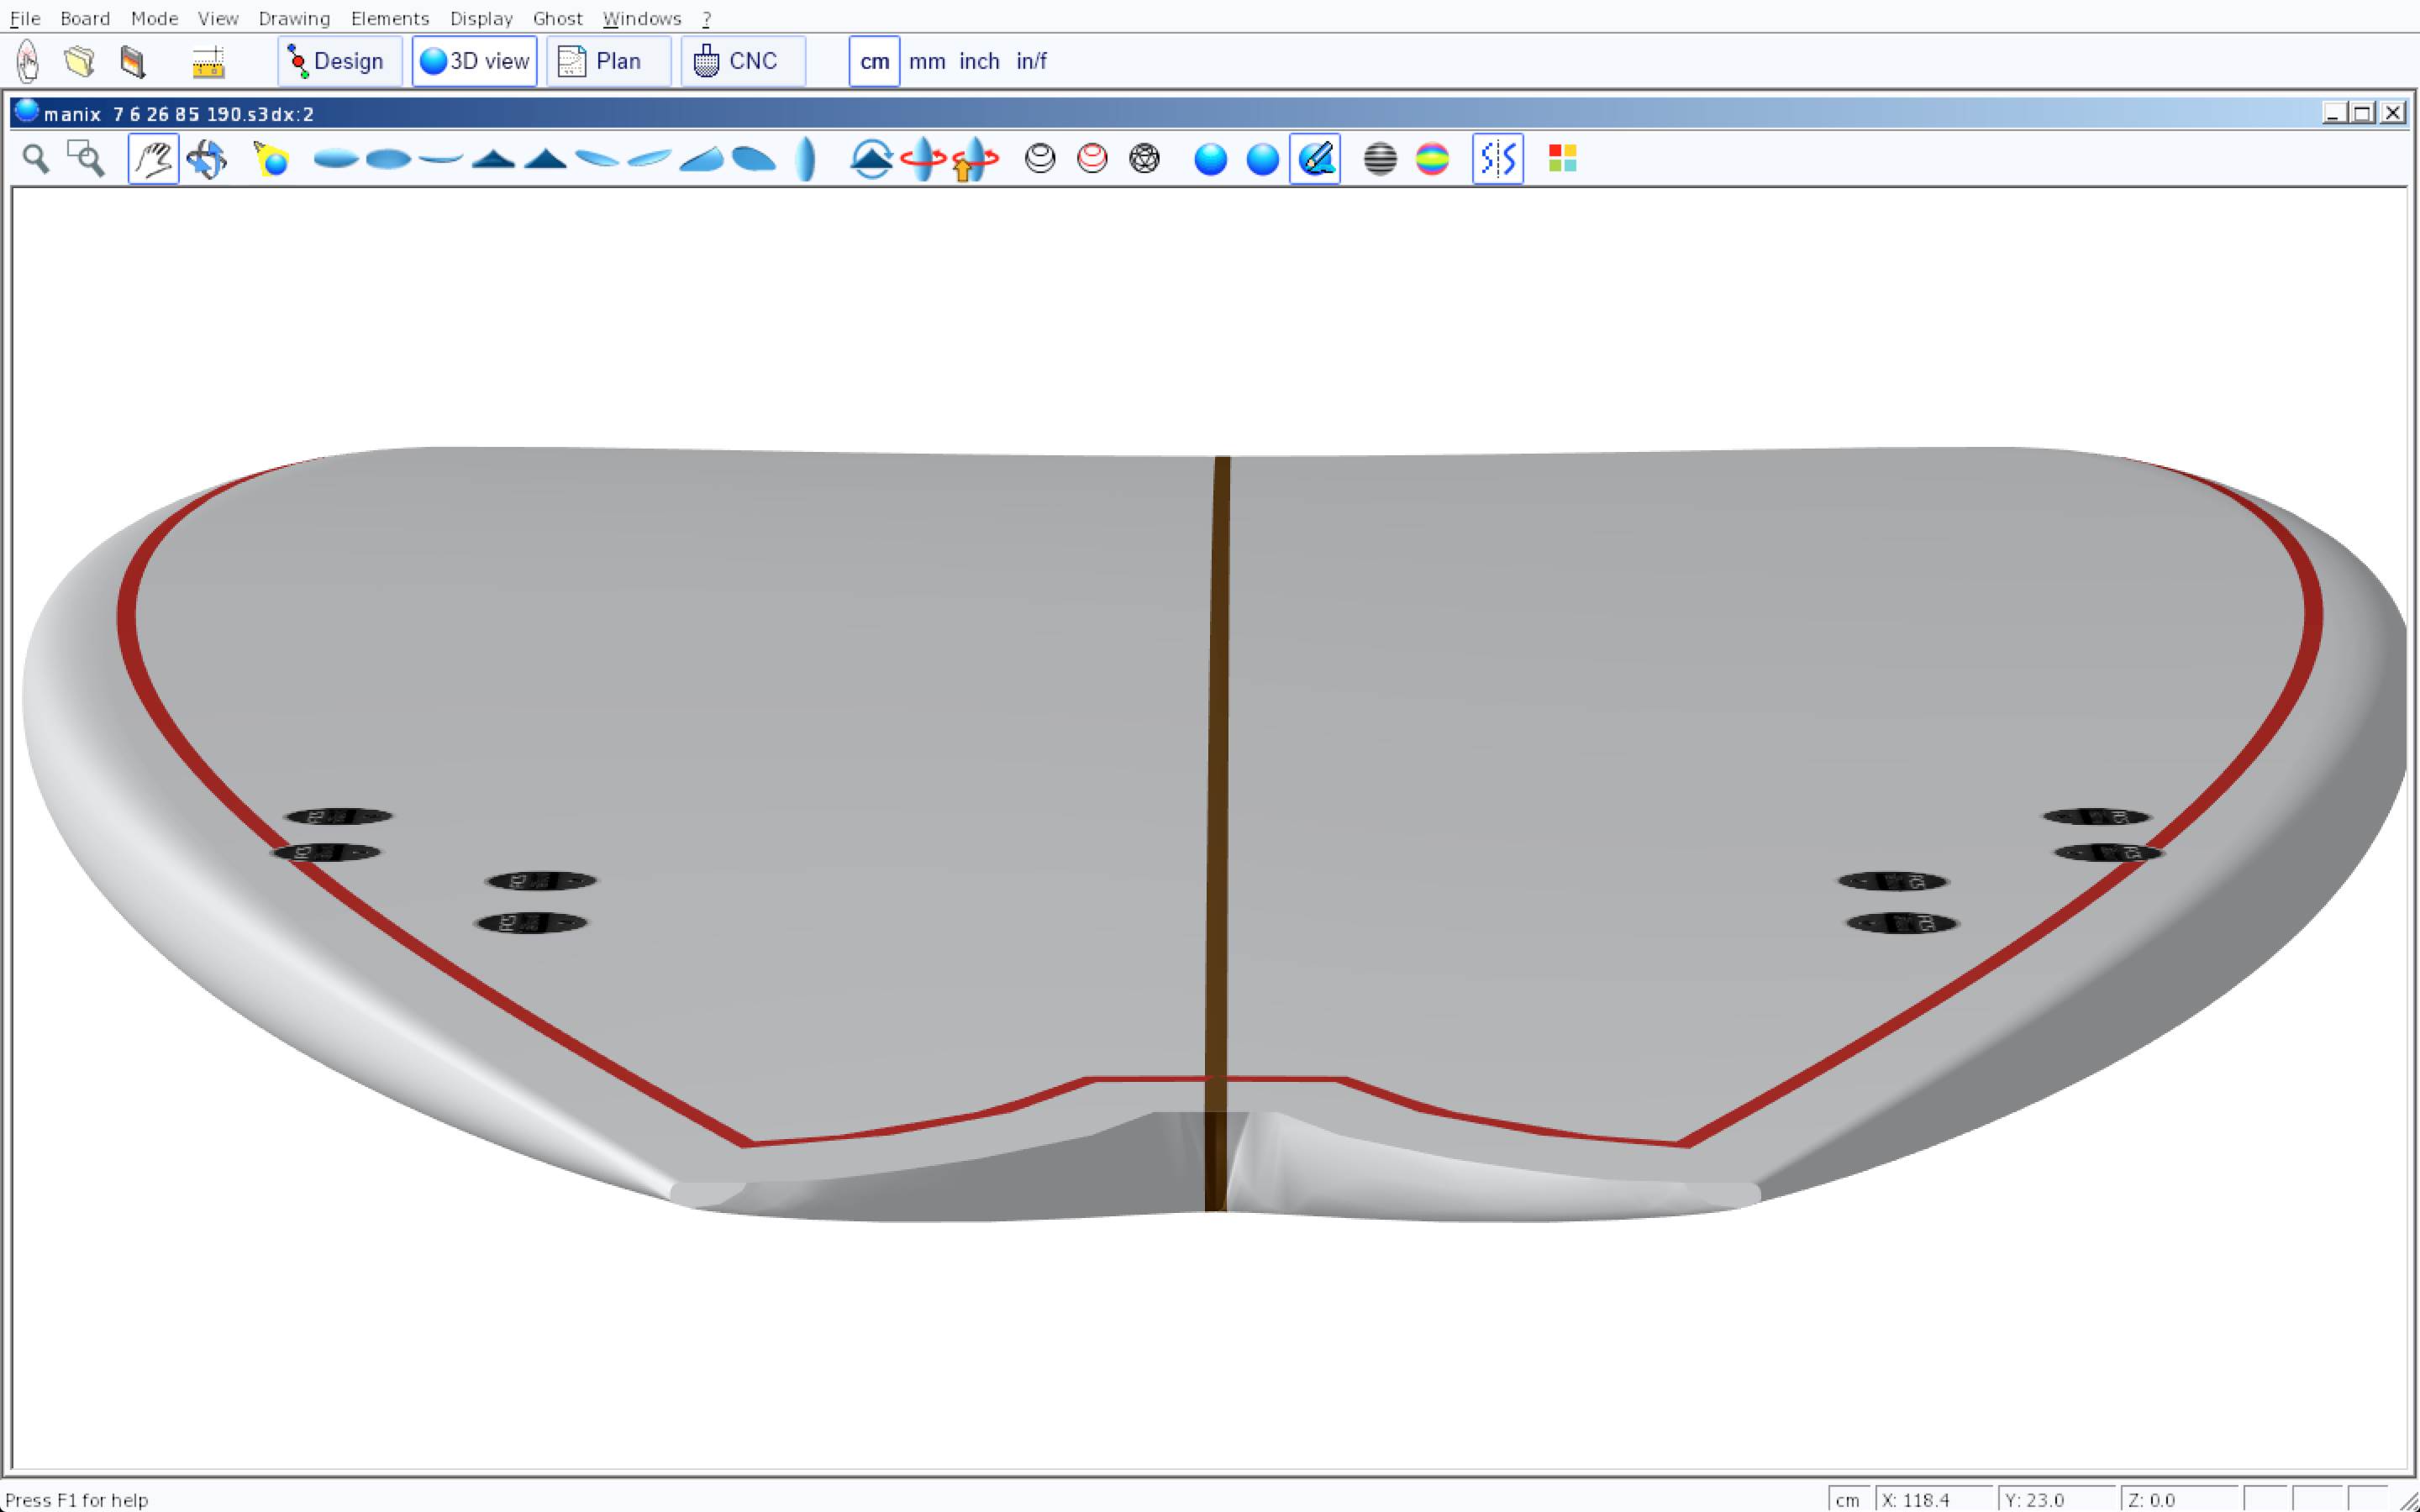Switch to wireframe mesh rendering icon
This screenshot has width=2420, height=1512.
[1144, 159]
